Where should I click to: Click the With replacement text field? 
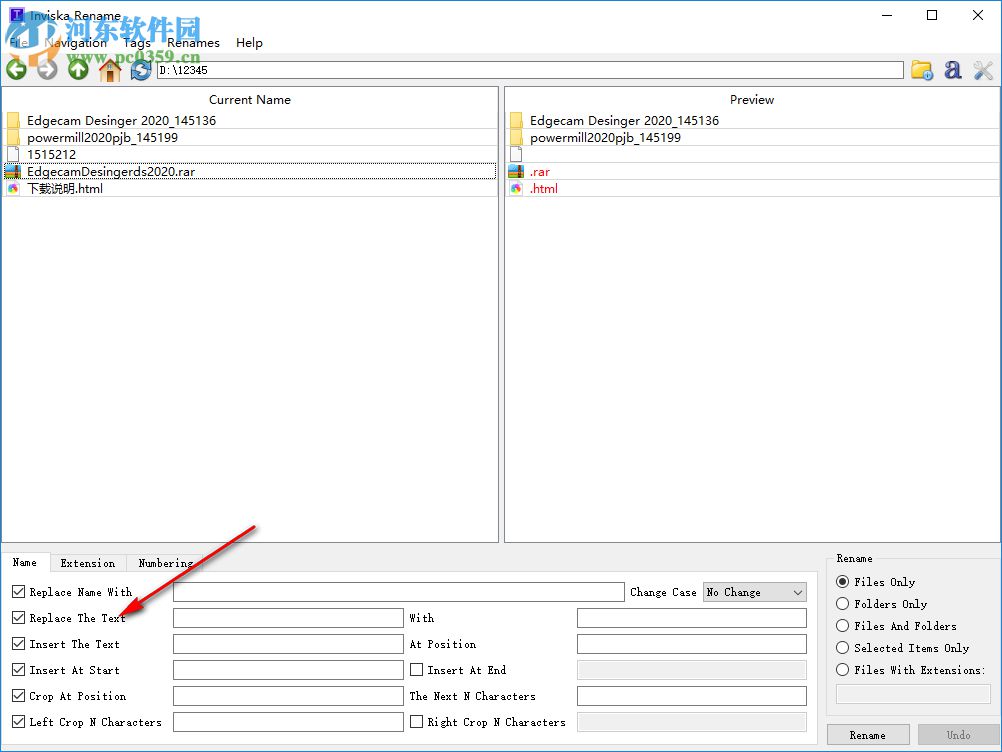tap(691, 618)
